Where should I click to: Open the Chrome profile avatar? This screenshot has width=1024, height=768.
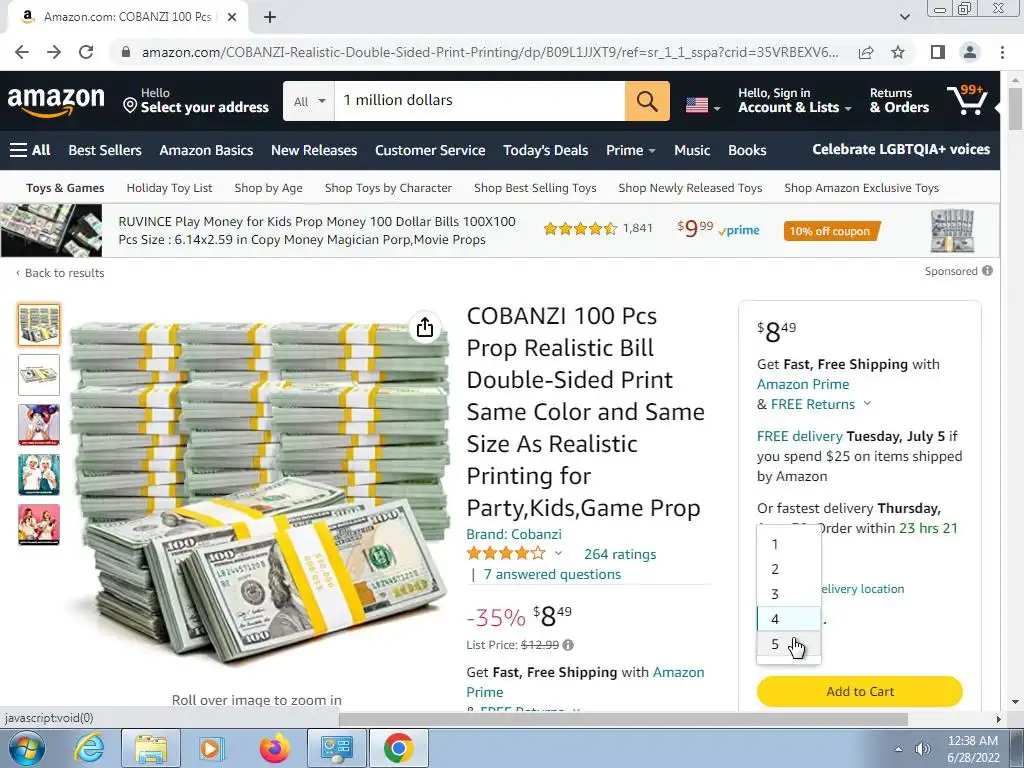pyautogui.click(x=970, y=52)
